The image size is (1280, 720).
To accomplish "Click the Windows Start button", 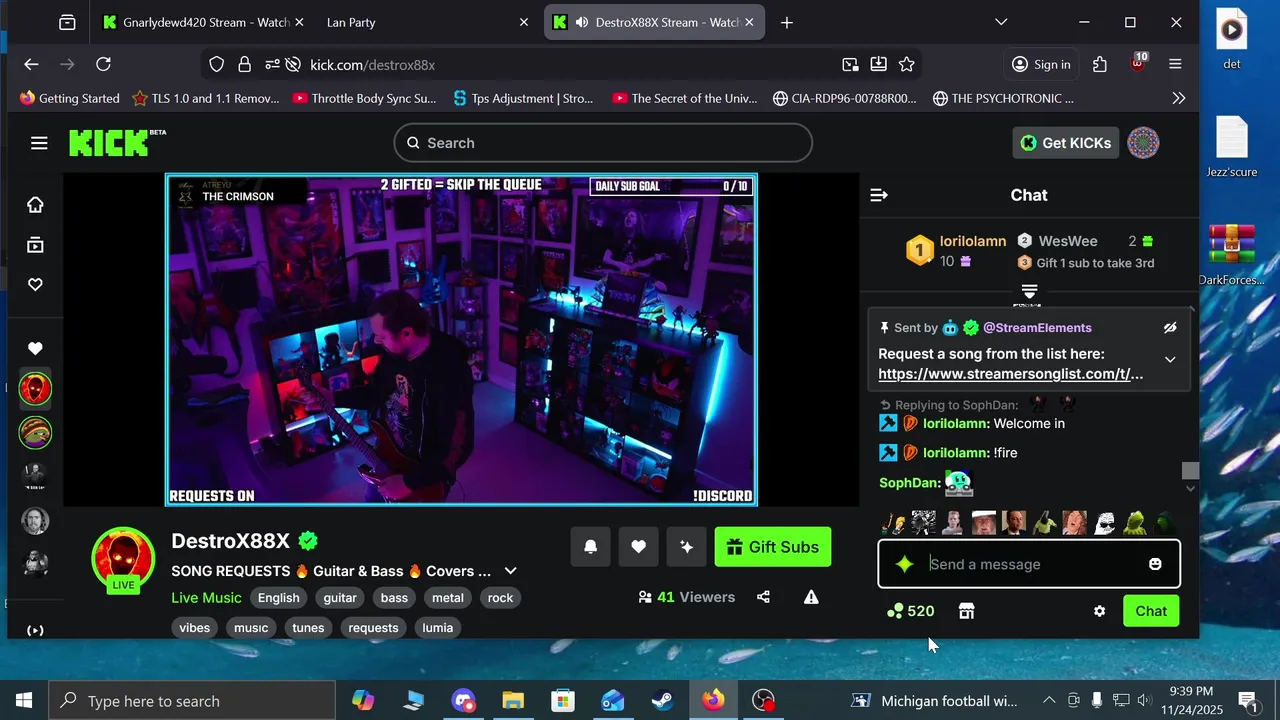I will (x=24, y=700).
